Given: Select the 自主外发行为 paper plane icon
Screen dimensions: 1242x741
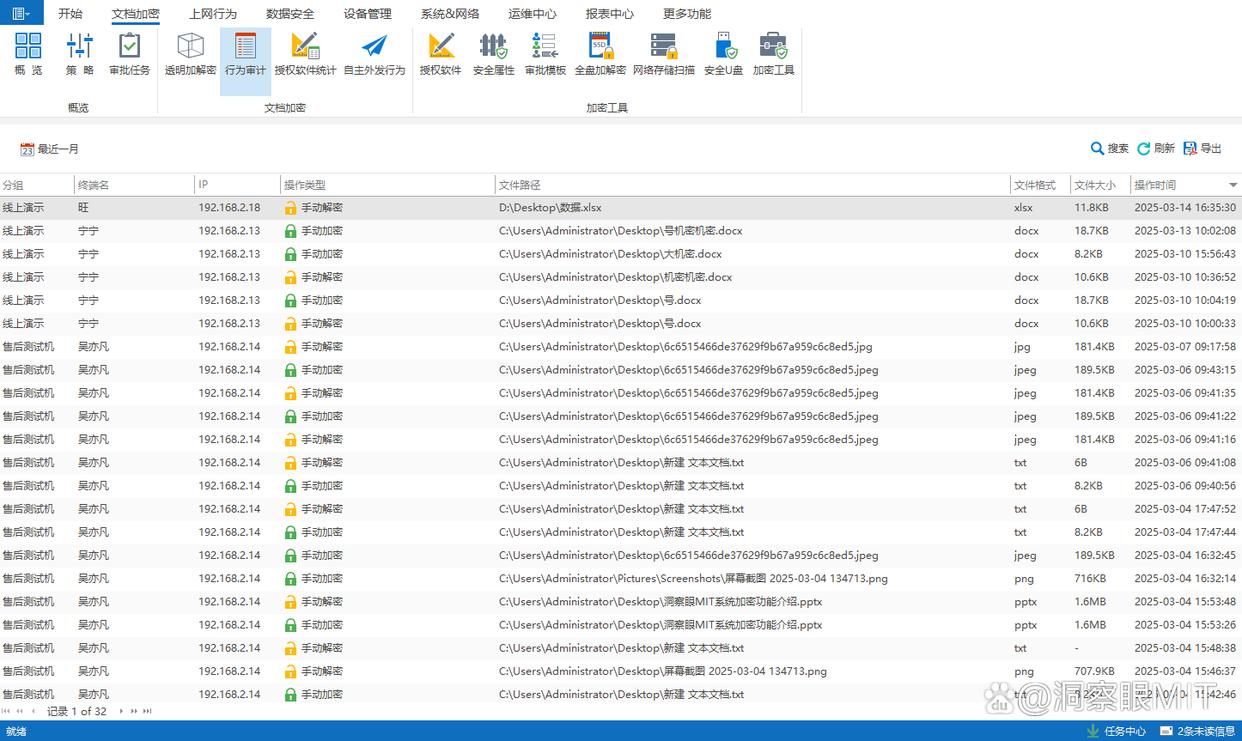Looking at the screenshot, I should (374, 54).
